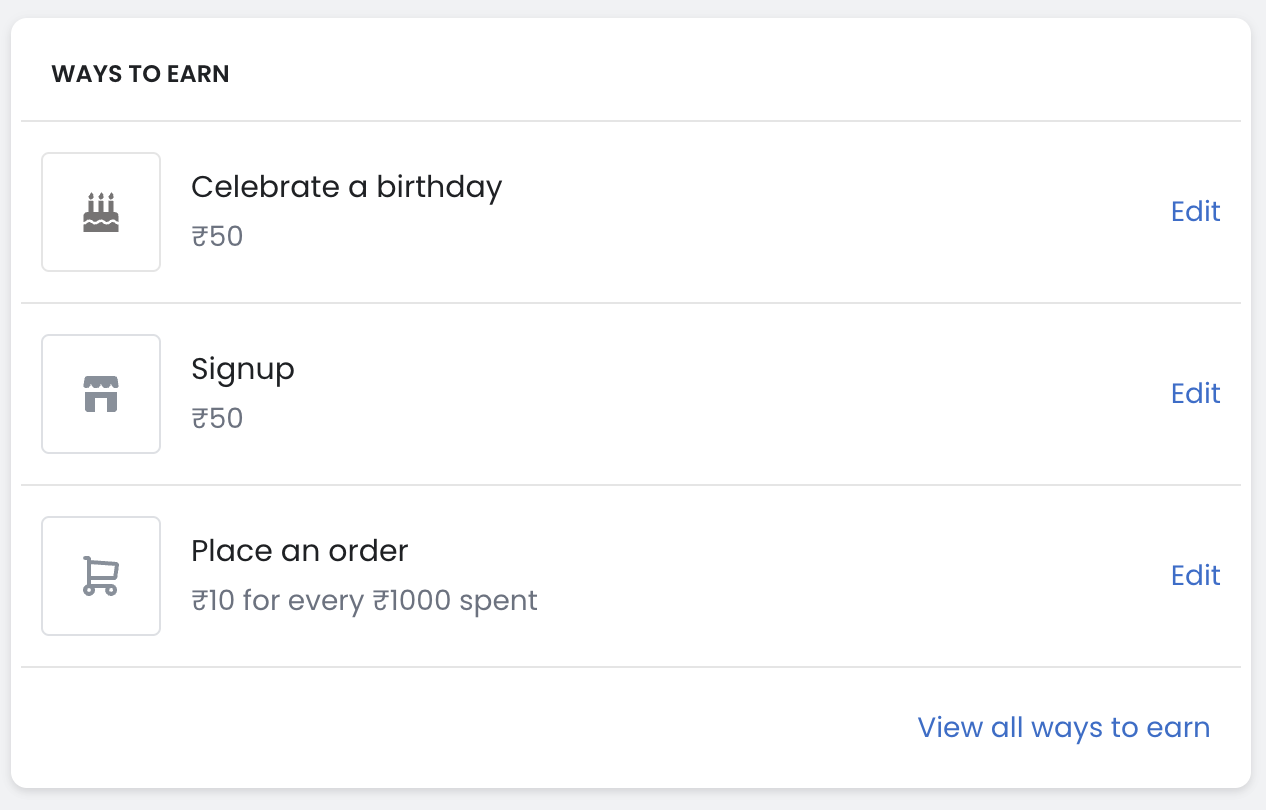Edit the Place an order reward

click(x=1195, y=576)
